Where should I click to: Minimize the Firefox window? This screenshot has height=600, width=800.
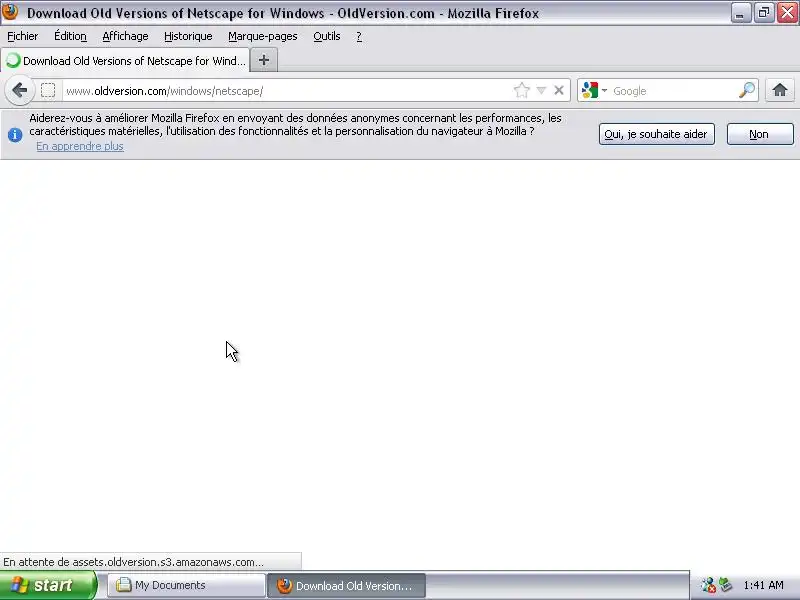(x=739, y=13)
